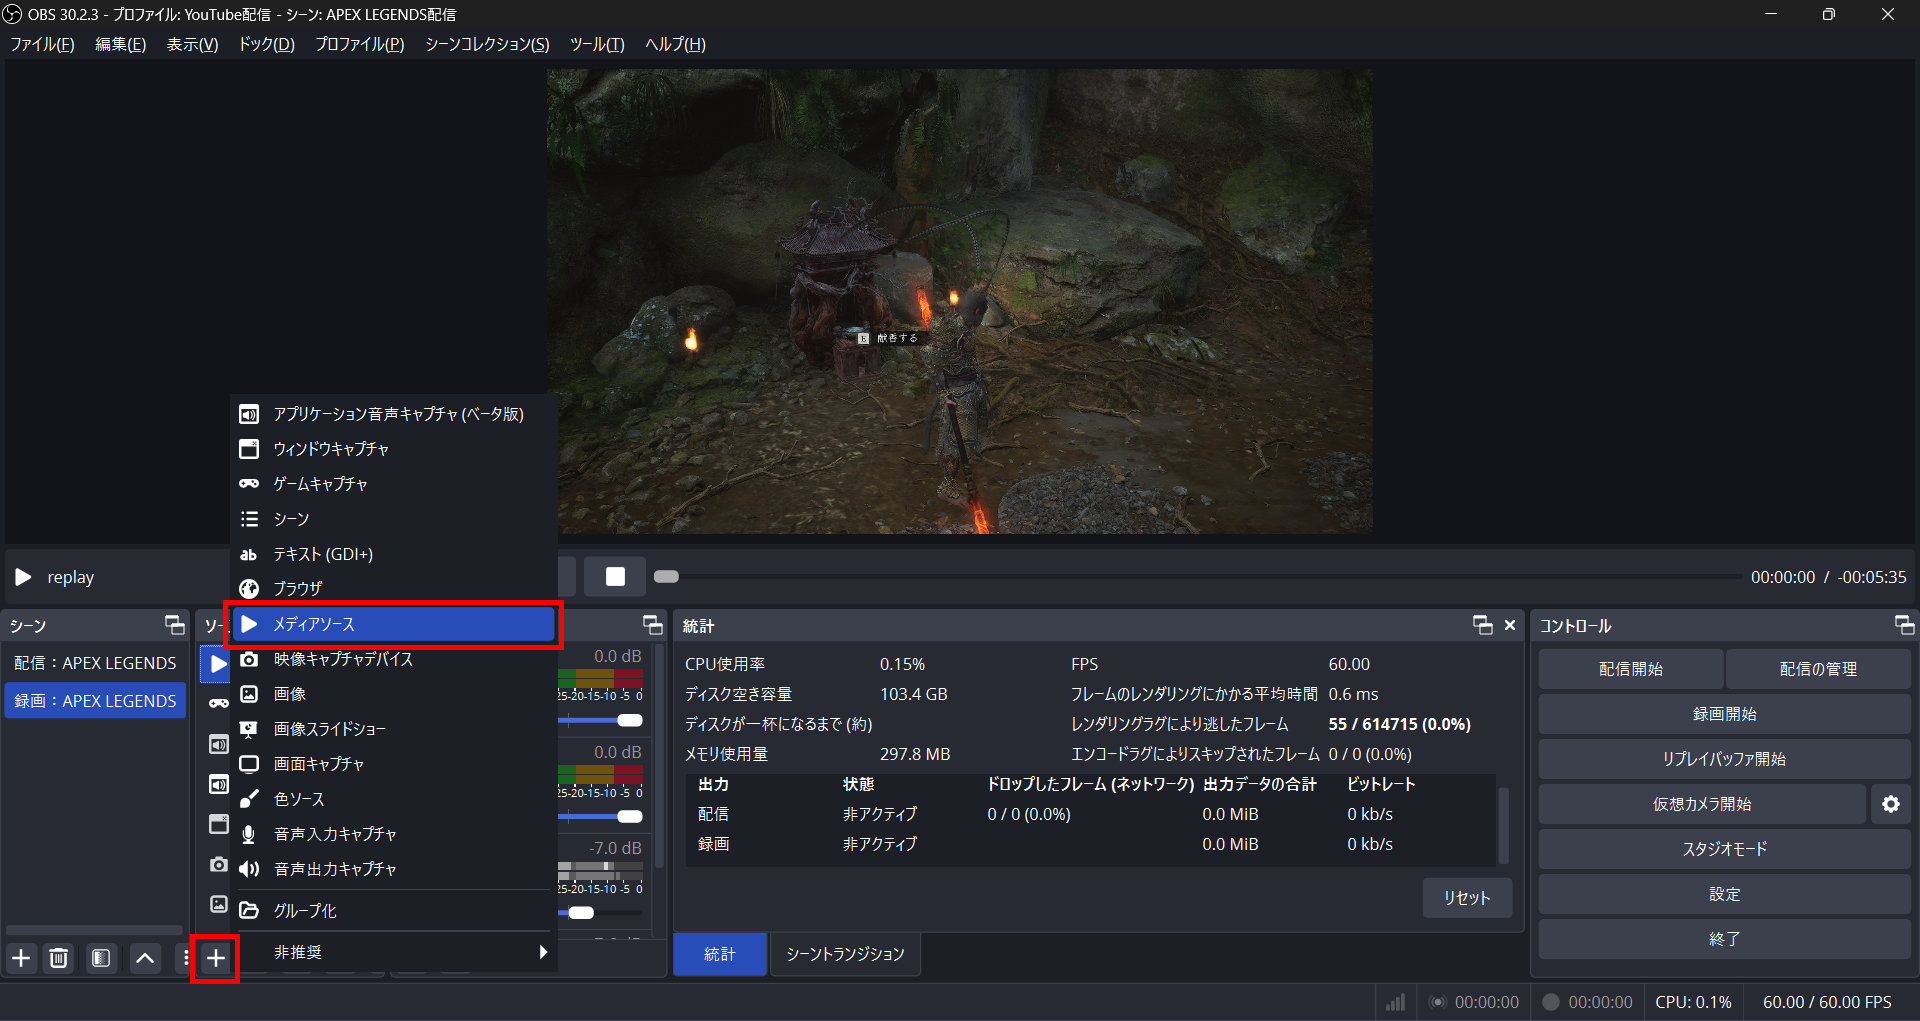1920x1021 pixels.
Task: Add a new scene with plus button
Action: point(21,958)
